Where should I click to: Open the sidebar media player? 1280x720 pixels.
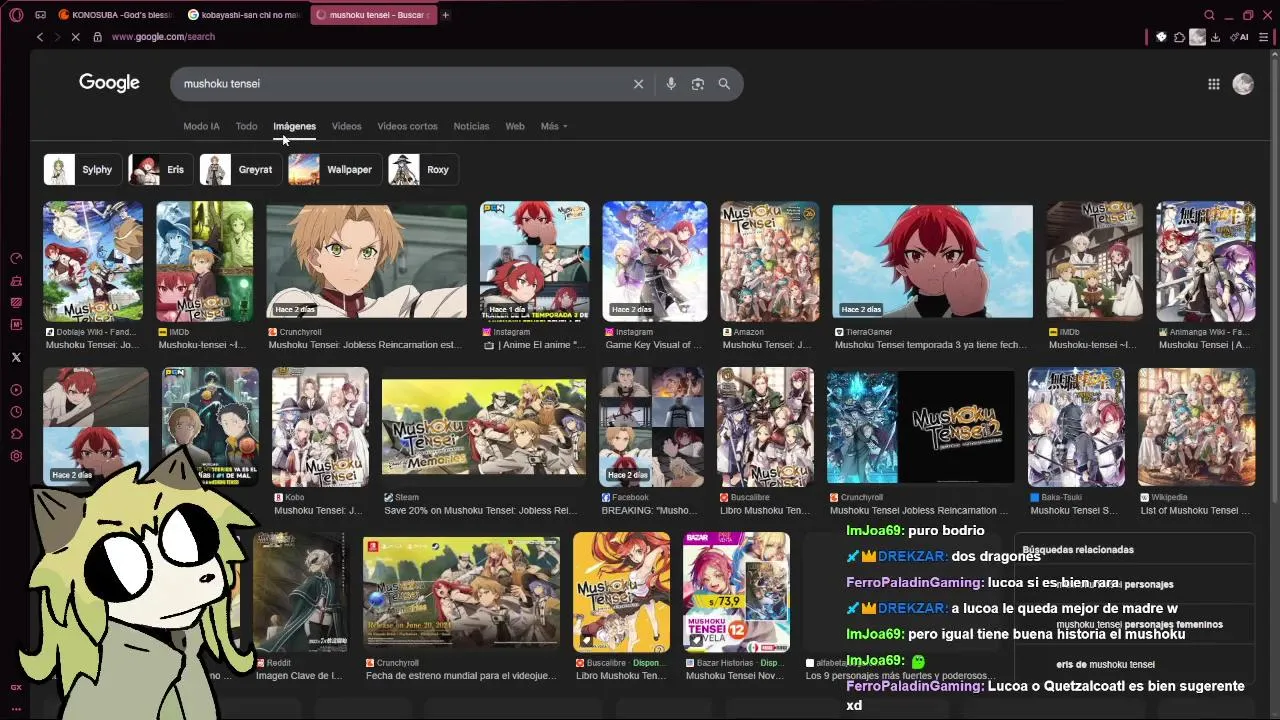click(16, 390)
